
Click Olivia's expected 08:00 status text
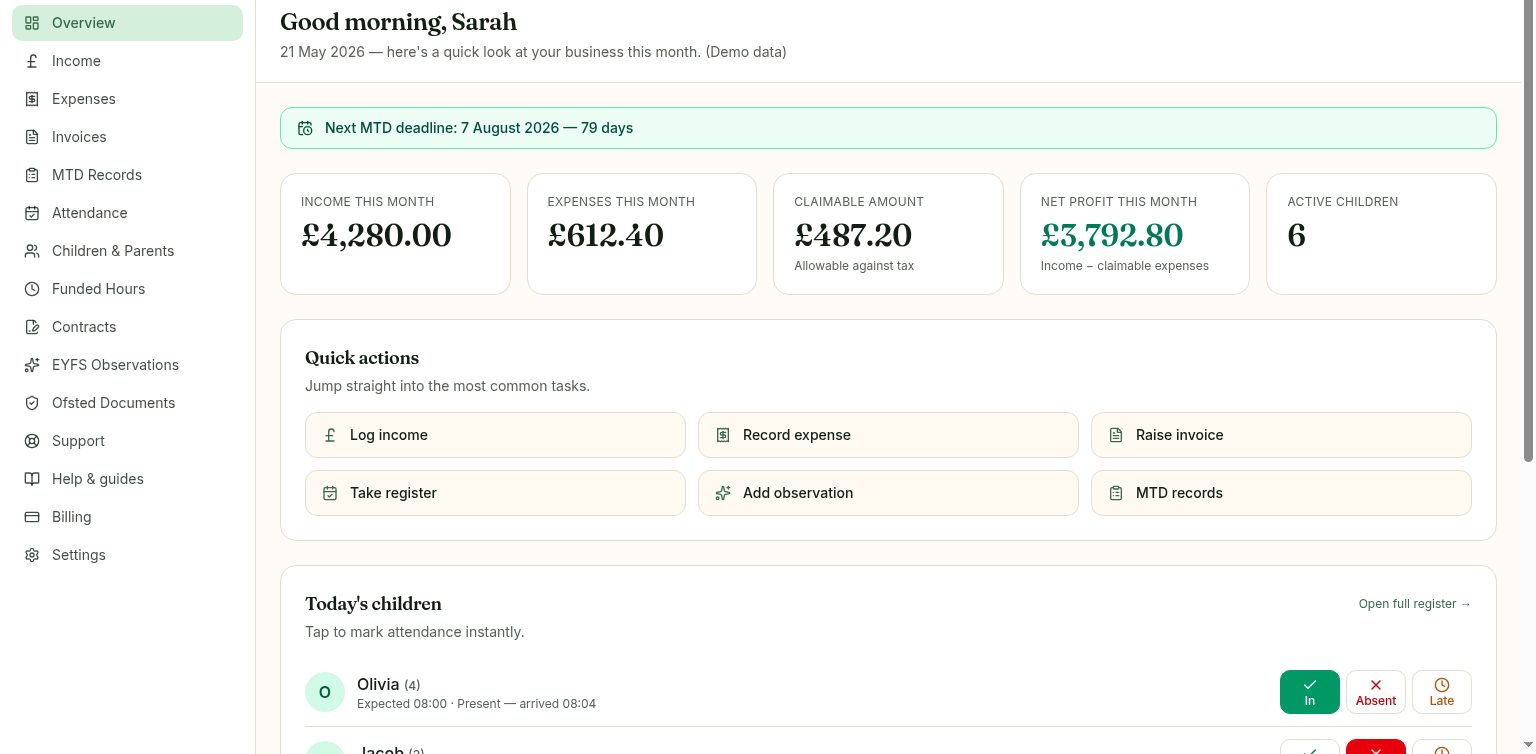point(476,704)
